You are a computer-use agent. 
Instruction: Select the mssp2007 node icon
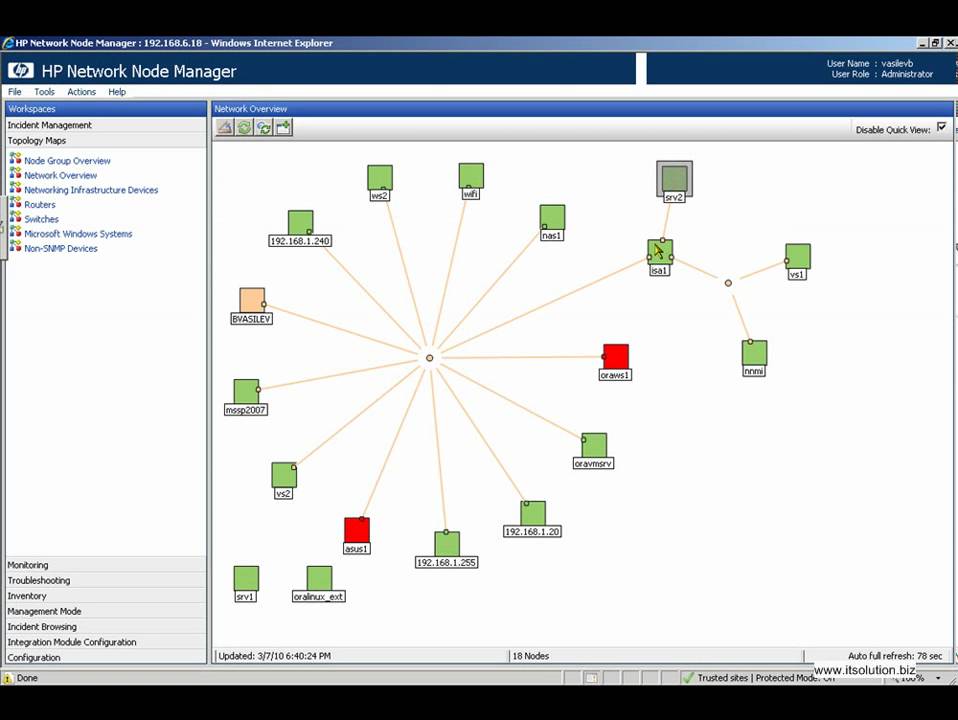point(246,391)
